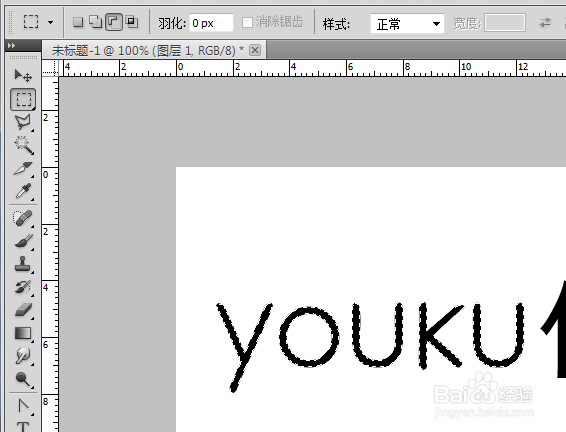Viewport: 566px width, 432px height.
Task: Select the Smudge tool
Action: (x=23, y=356)
